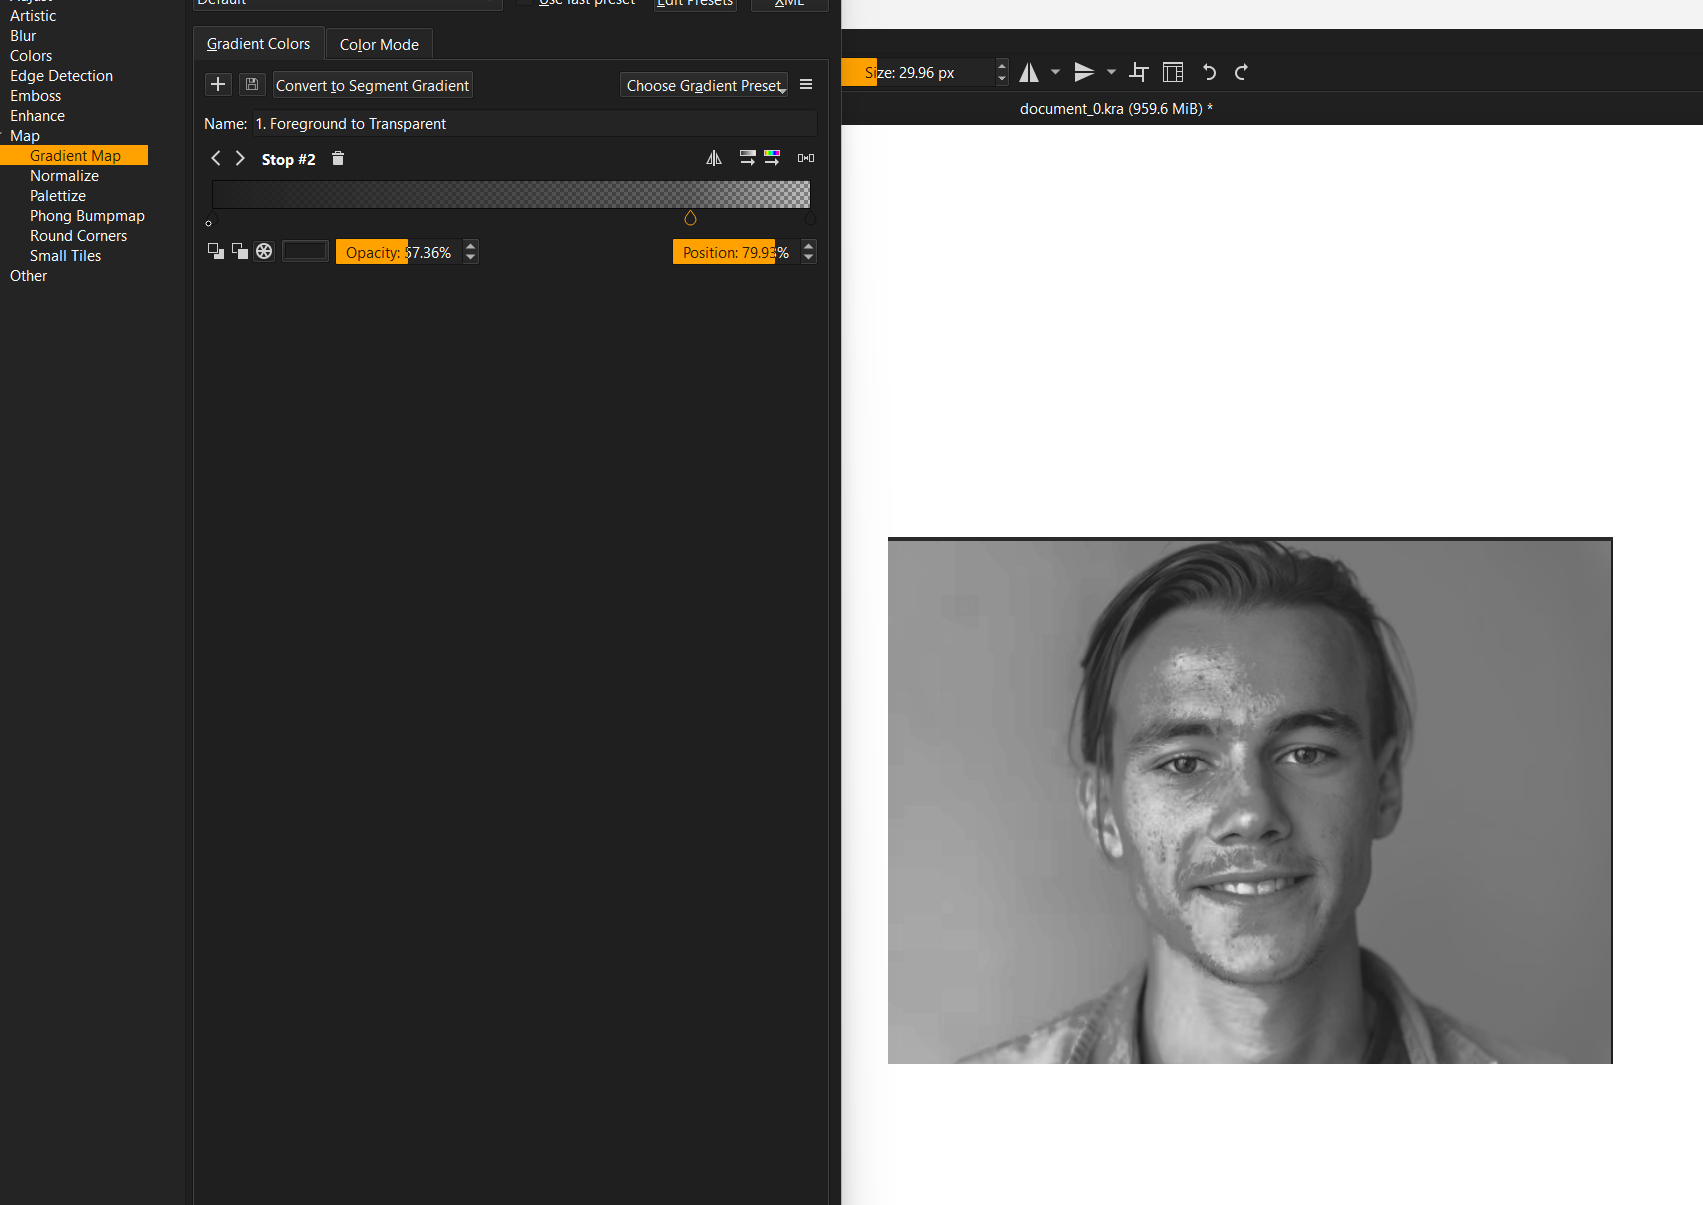The width and height of the screenshot is (1703, 1205).
Task: Select the Edge Detection category
Action: 61,76
